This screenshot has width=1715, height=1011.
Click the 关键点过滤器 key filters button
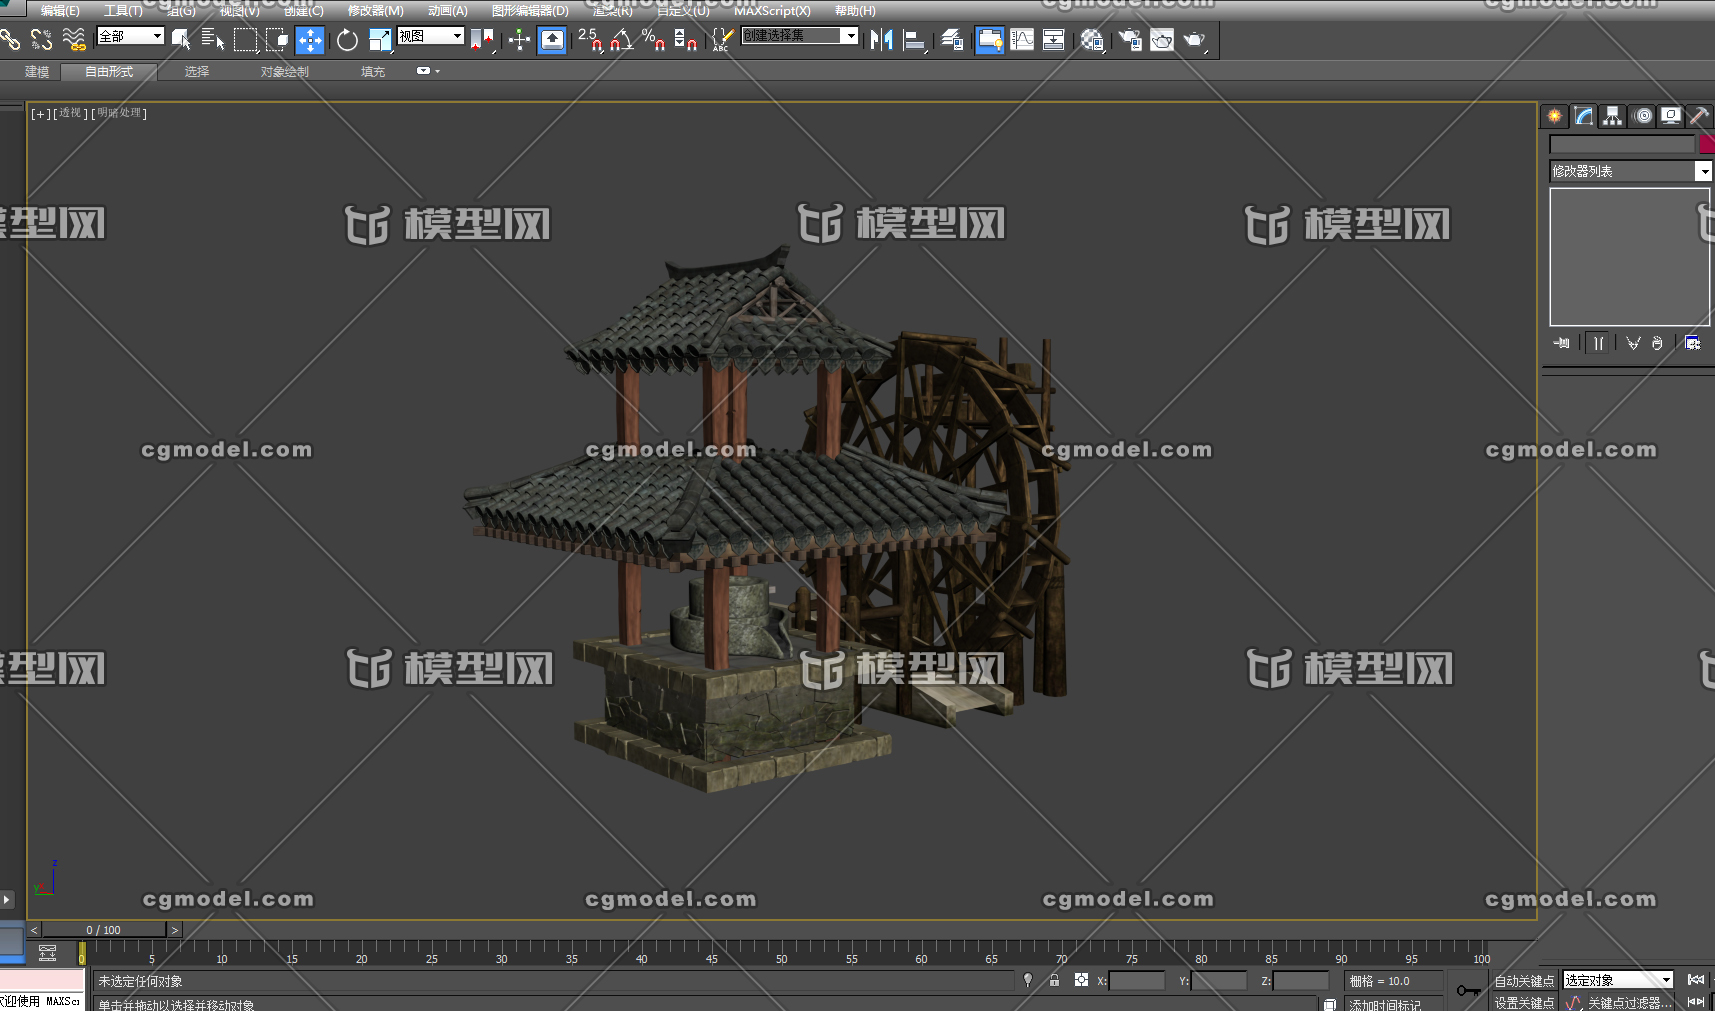1628,1002
